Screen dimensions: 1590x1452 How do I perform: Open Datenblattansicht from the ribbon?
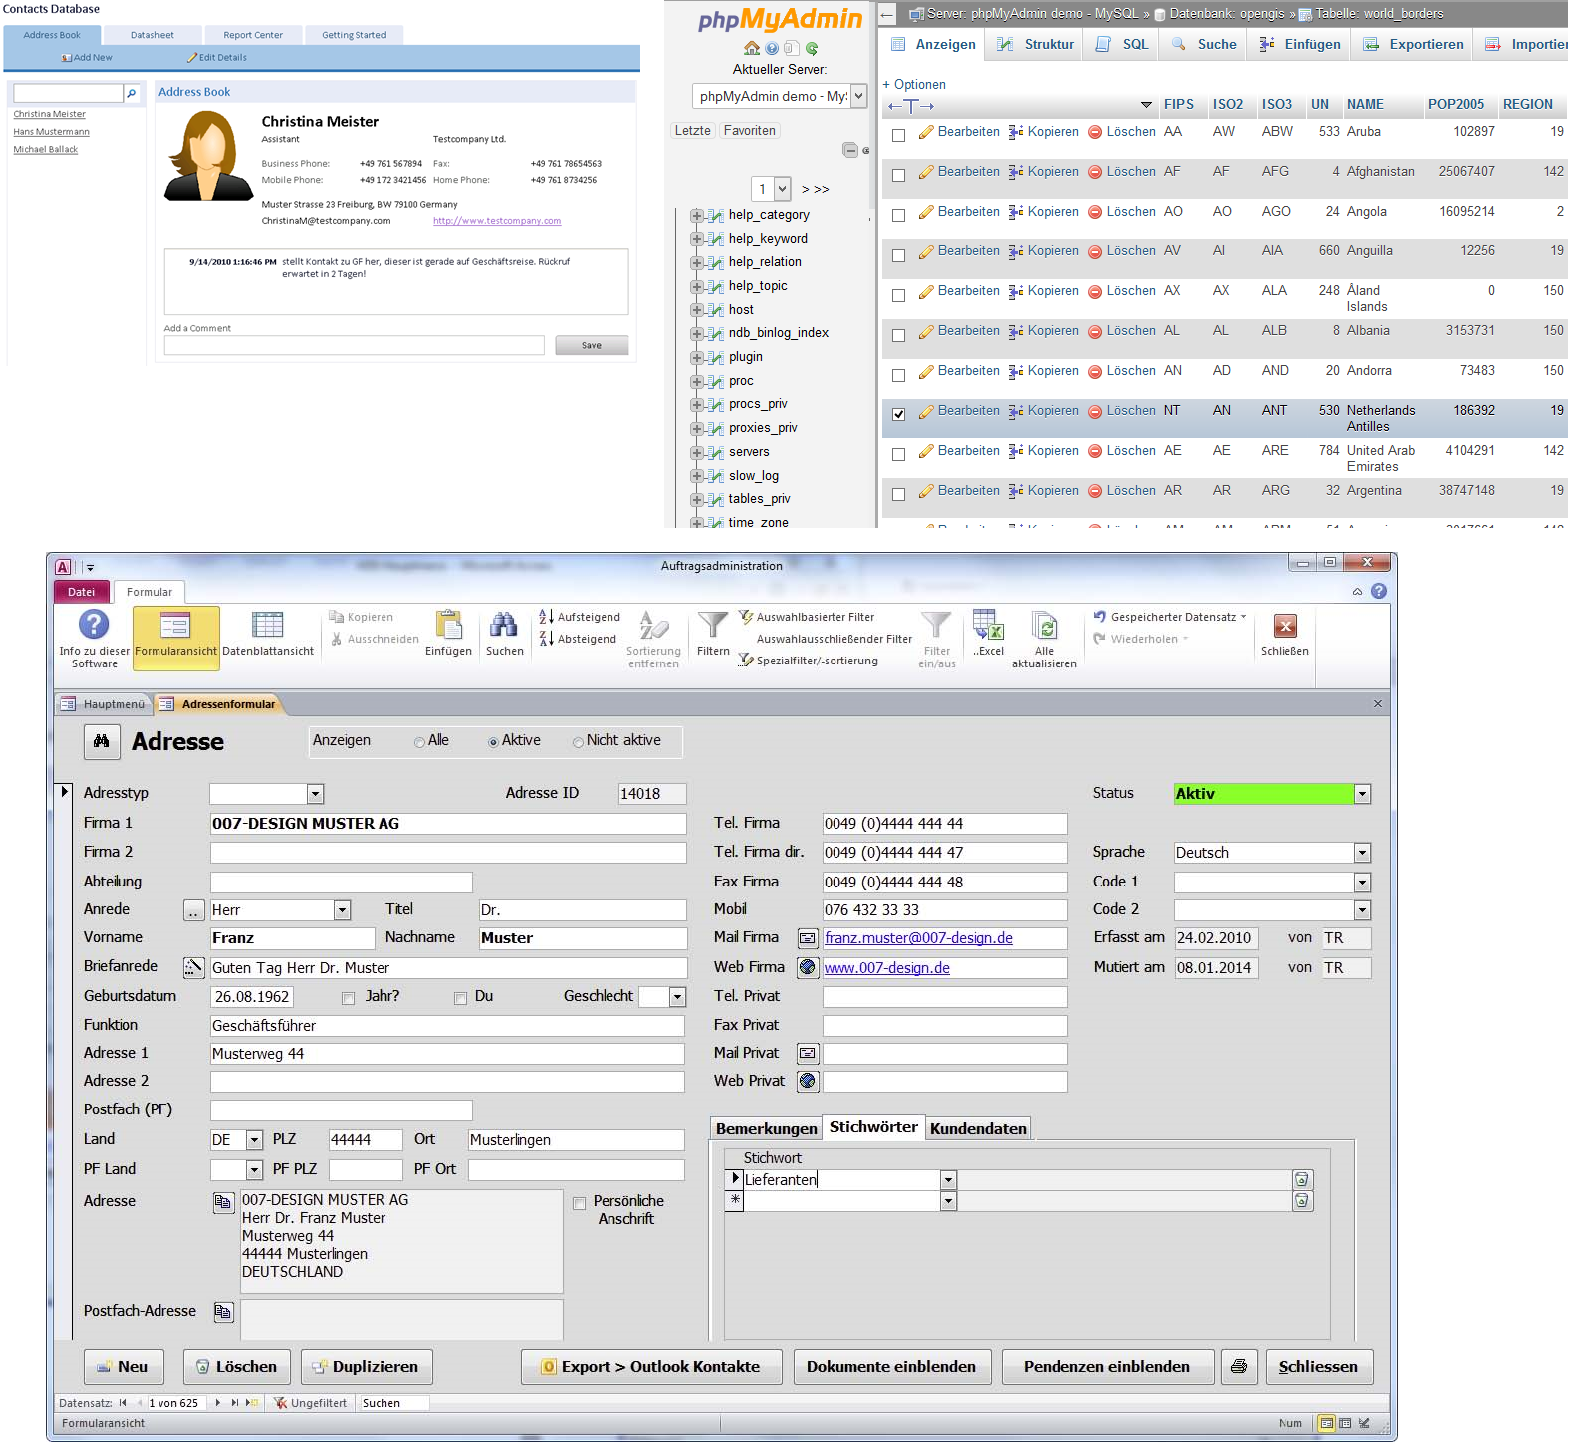[x=267, y=634]
